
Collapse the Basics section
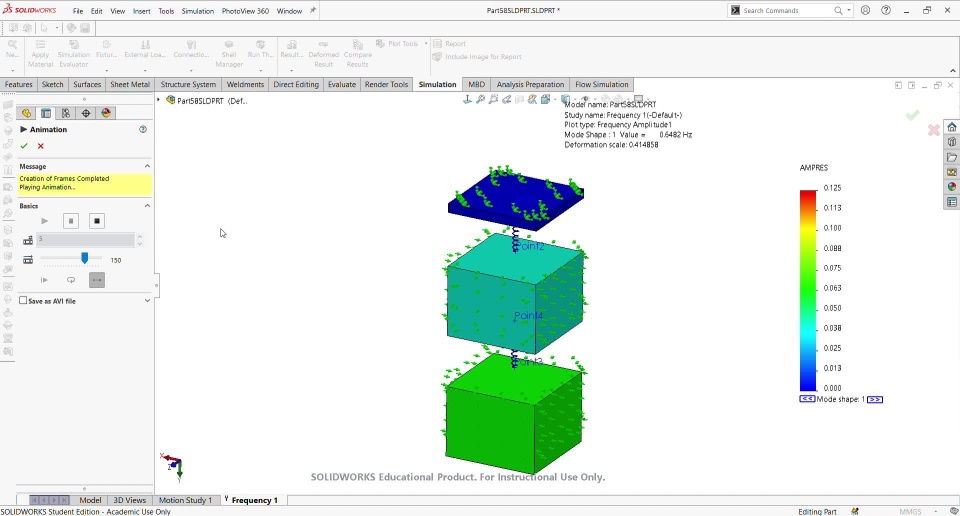coord(147,206)
